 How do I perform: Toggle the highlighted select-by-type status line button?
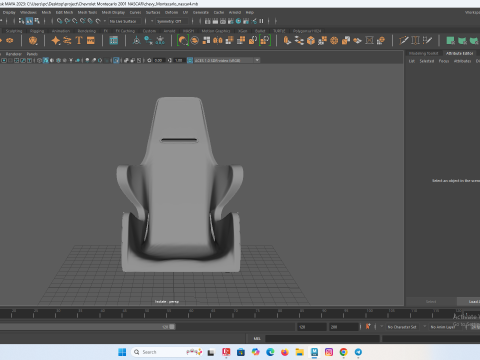point(29,21)
